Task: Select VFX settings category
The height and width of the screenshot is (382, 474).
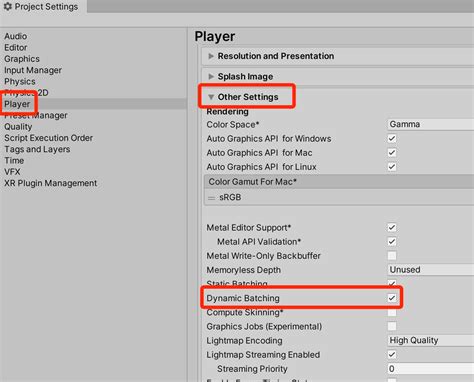Action: (x=12, y=172)
